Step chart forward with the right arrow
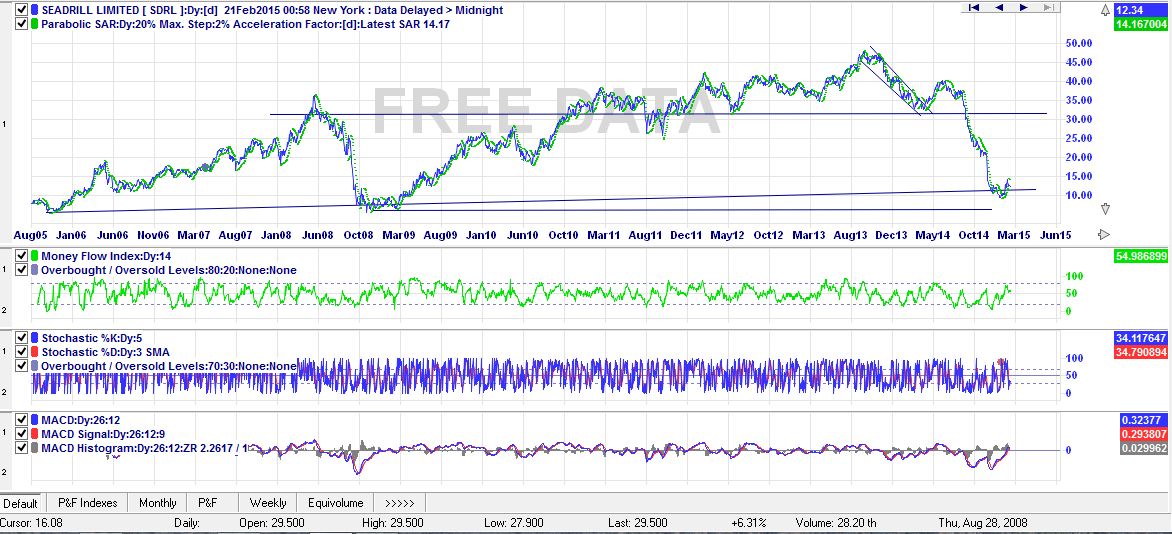1172x534 pixels. [1023, 7]
